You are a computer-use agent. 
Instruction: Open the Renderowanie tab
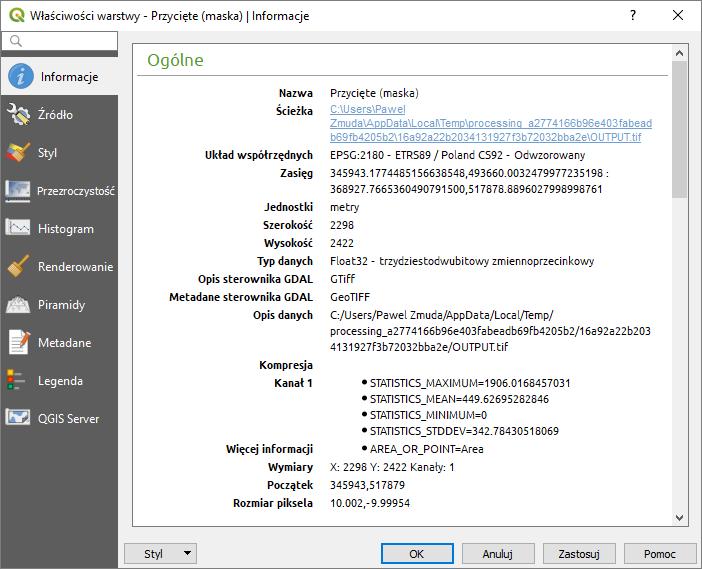(75, 267)
